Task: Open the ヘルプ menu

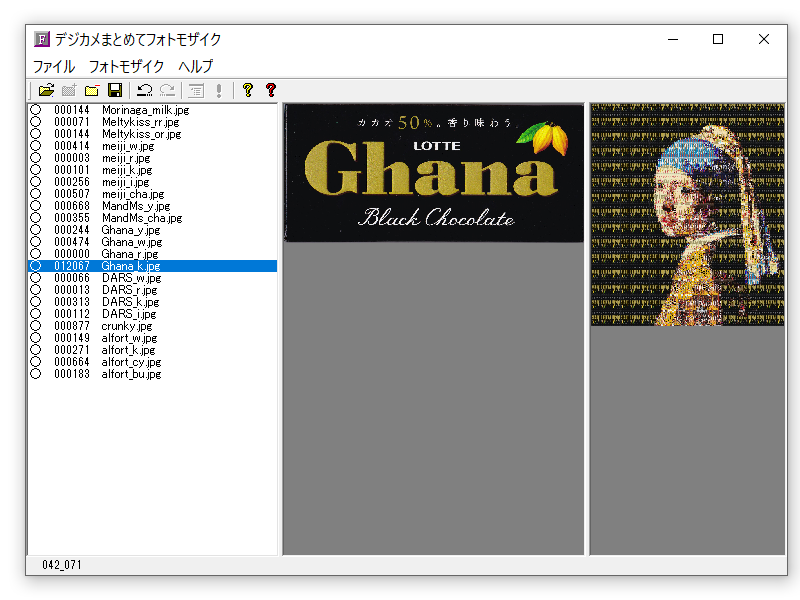Action: click(195, 66)
